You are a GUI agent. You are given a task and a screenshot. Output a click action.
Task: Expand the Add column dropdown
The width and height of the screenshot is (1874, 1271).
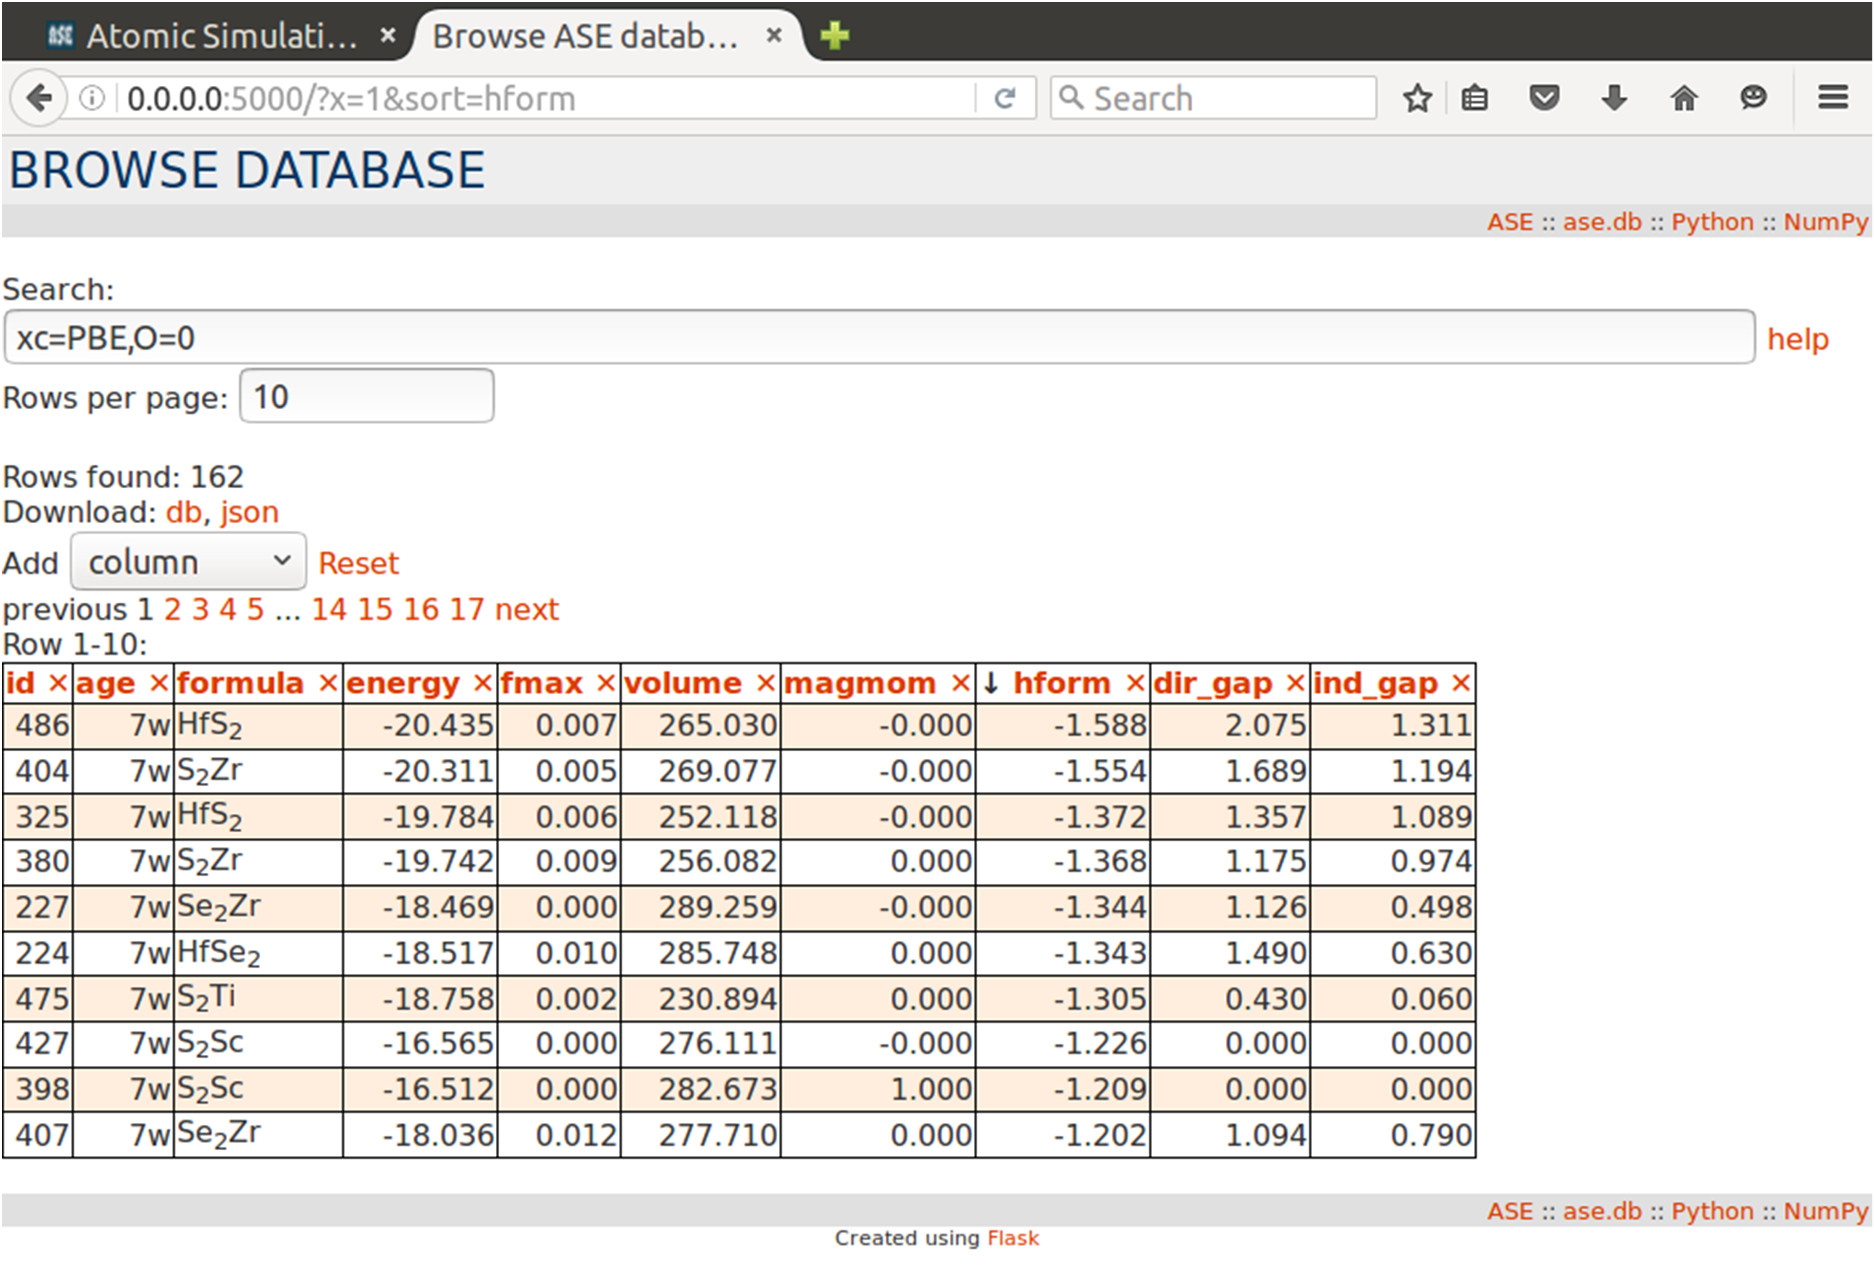pos(188,562)
